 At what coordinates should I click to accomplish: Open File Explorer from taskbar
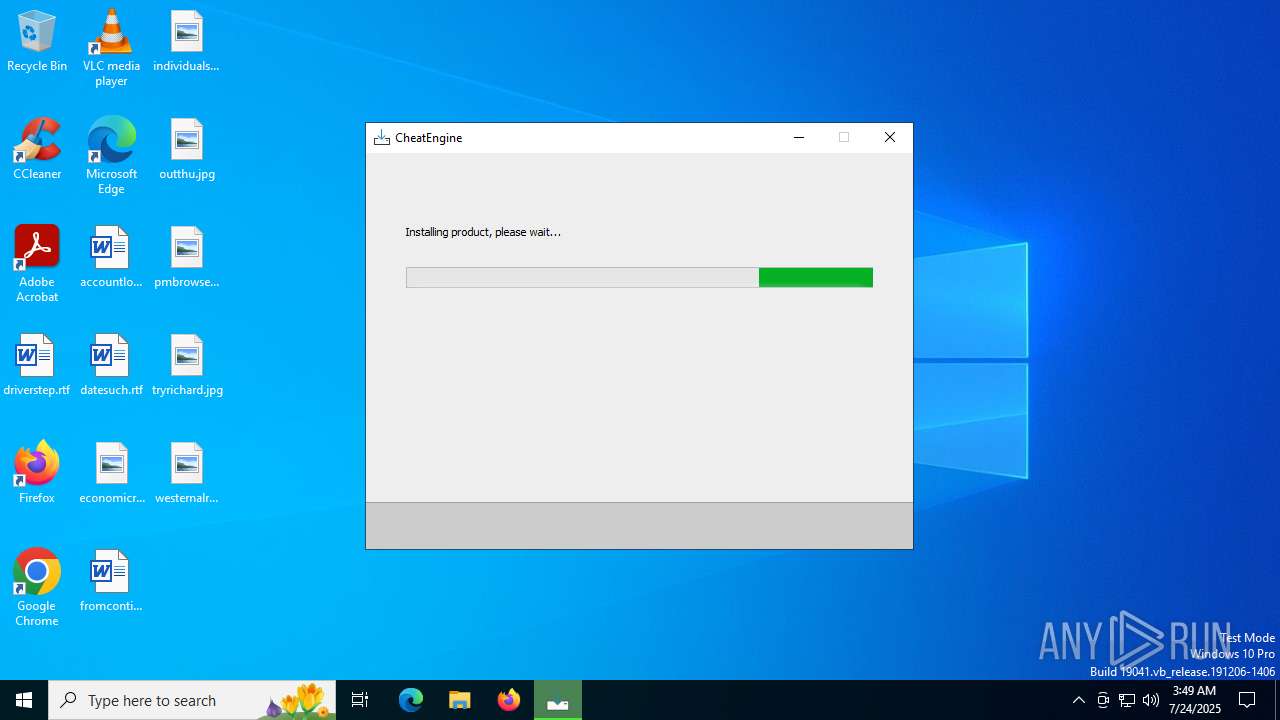click(x=460, y=700)
